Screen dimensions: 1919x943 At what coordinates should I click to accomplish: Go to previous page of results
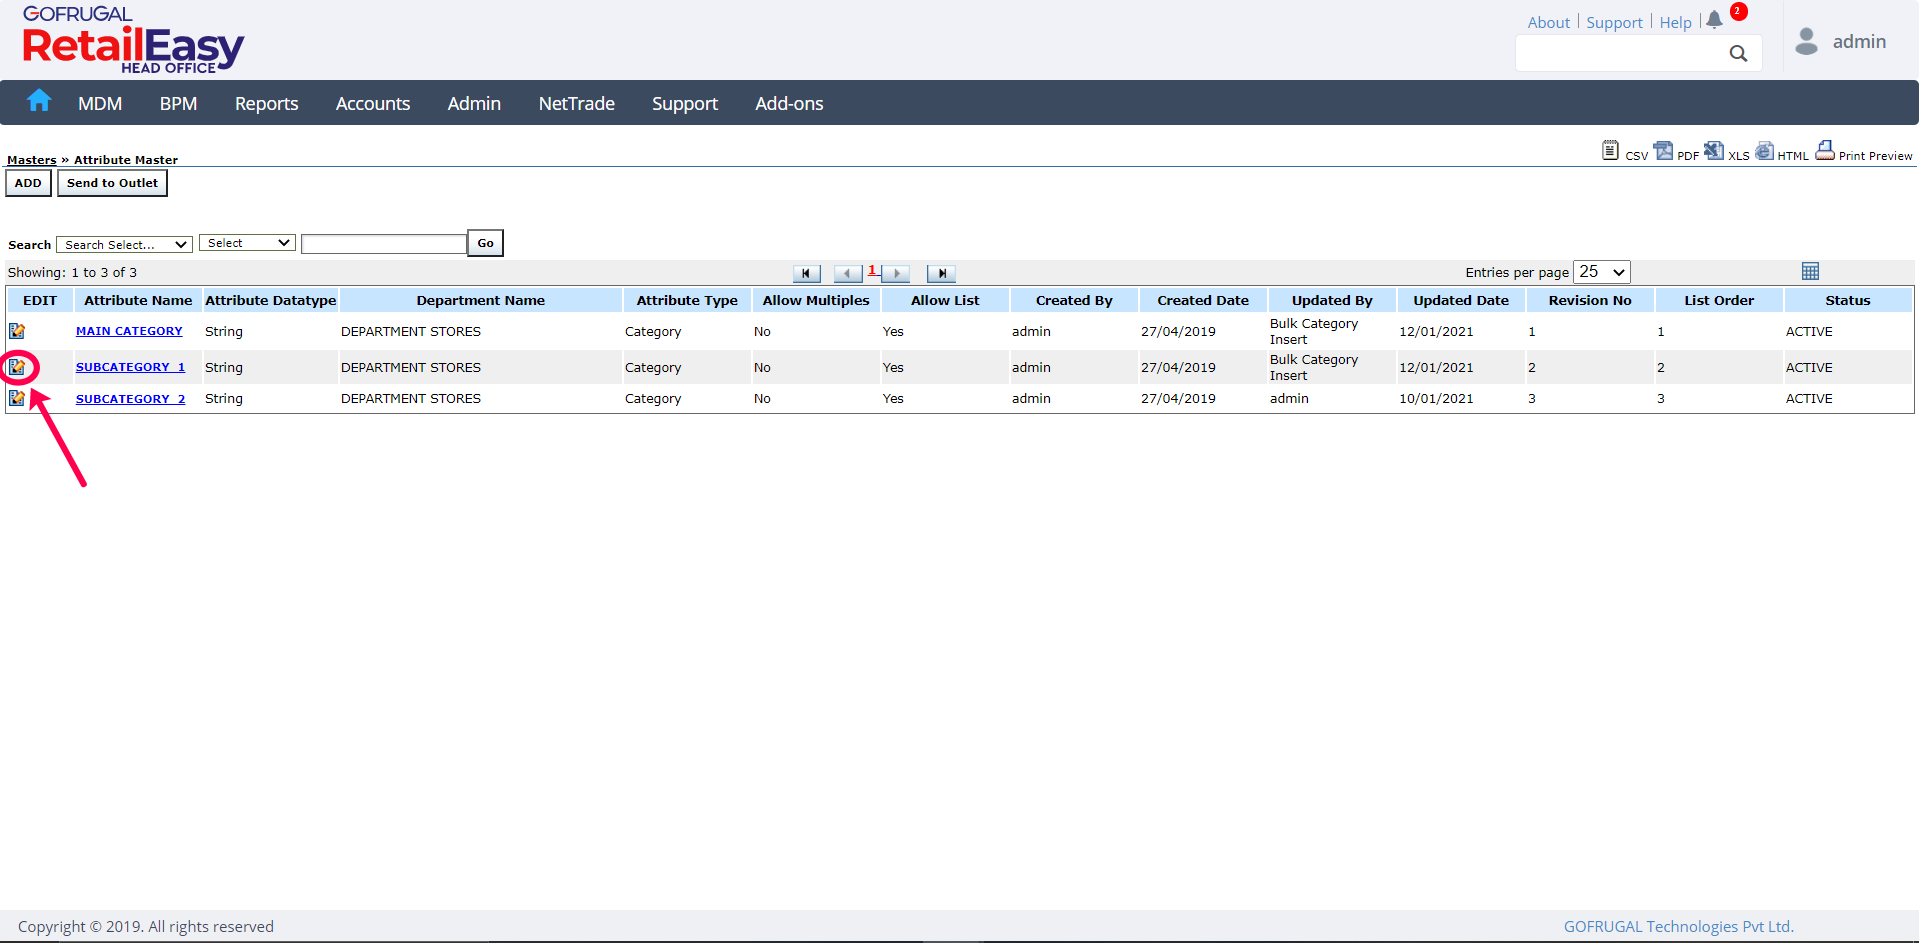tap(848, 273)
